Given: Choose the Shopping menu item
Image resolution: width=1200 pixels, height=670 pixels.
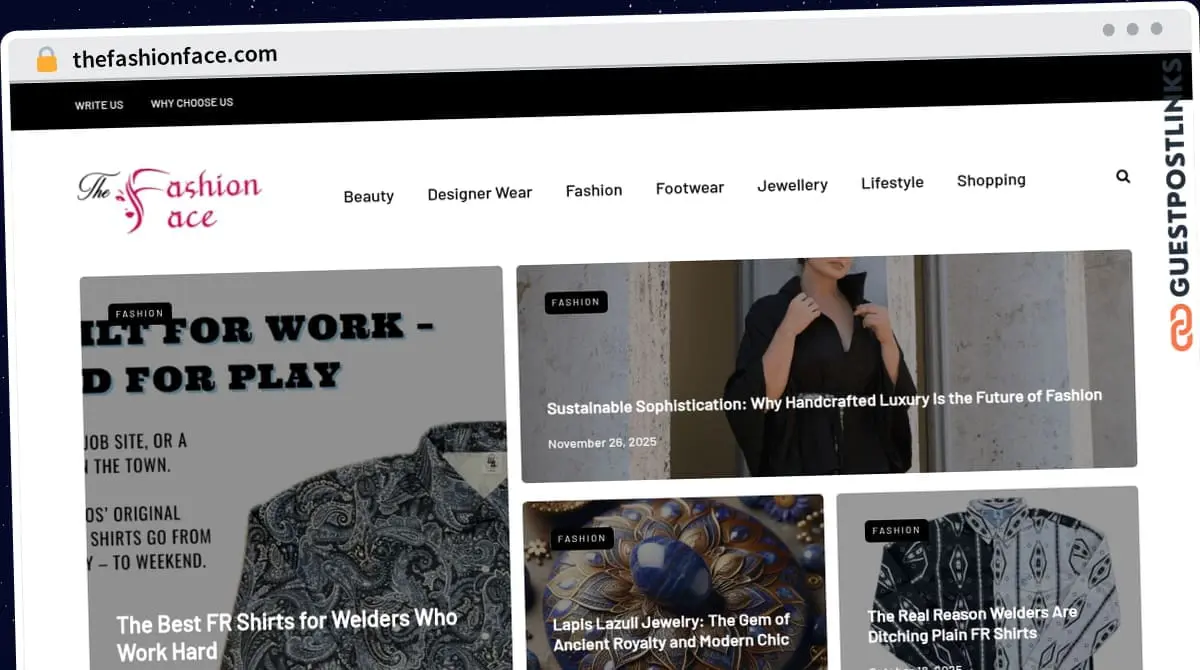Looking at the screenshot, I should [991, 180].
